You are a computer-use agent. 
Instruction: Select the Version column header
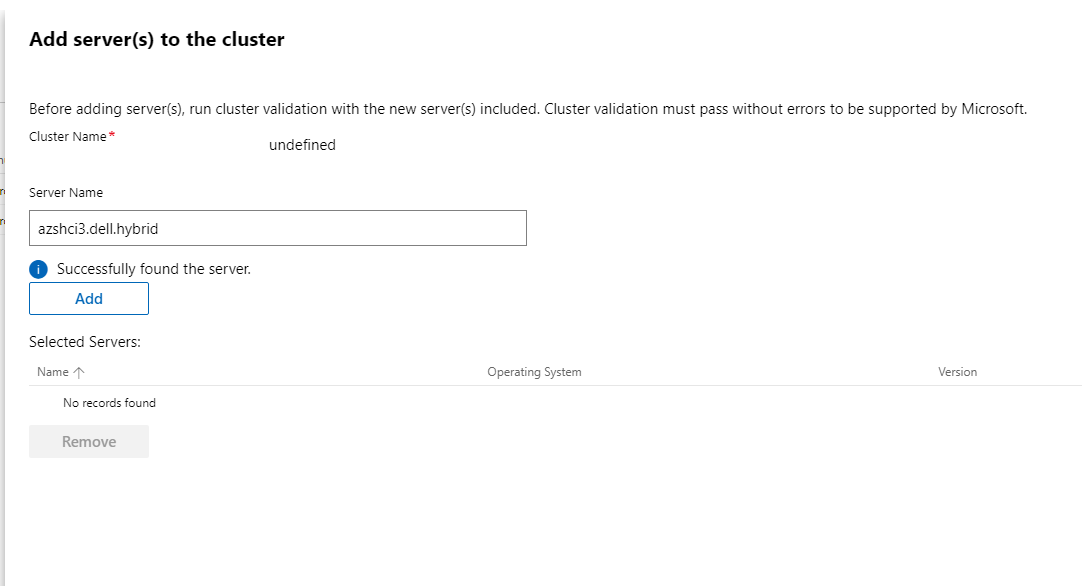click(x=957, y=372)
